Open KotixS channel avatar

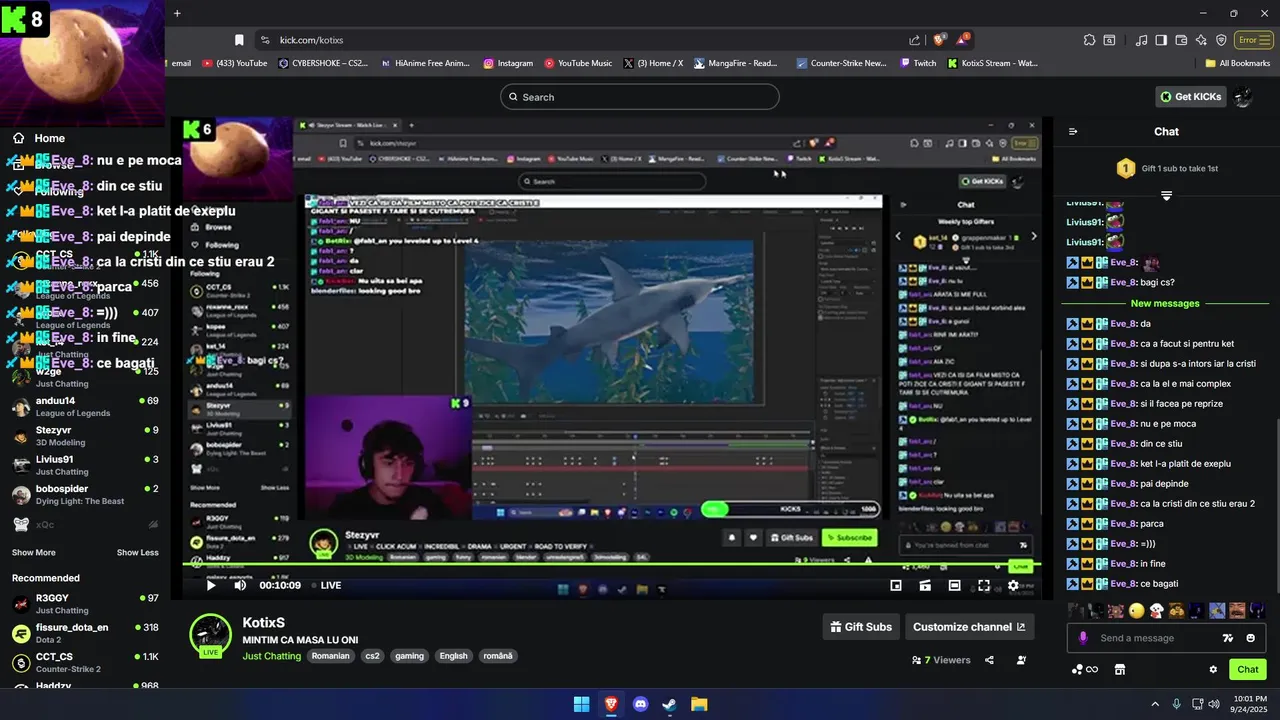click(210, 636)
